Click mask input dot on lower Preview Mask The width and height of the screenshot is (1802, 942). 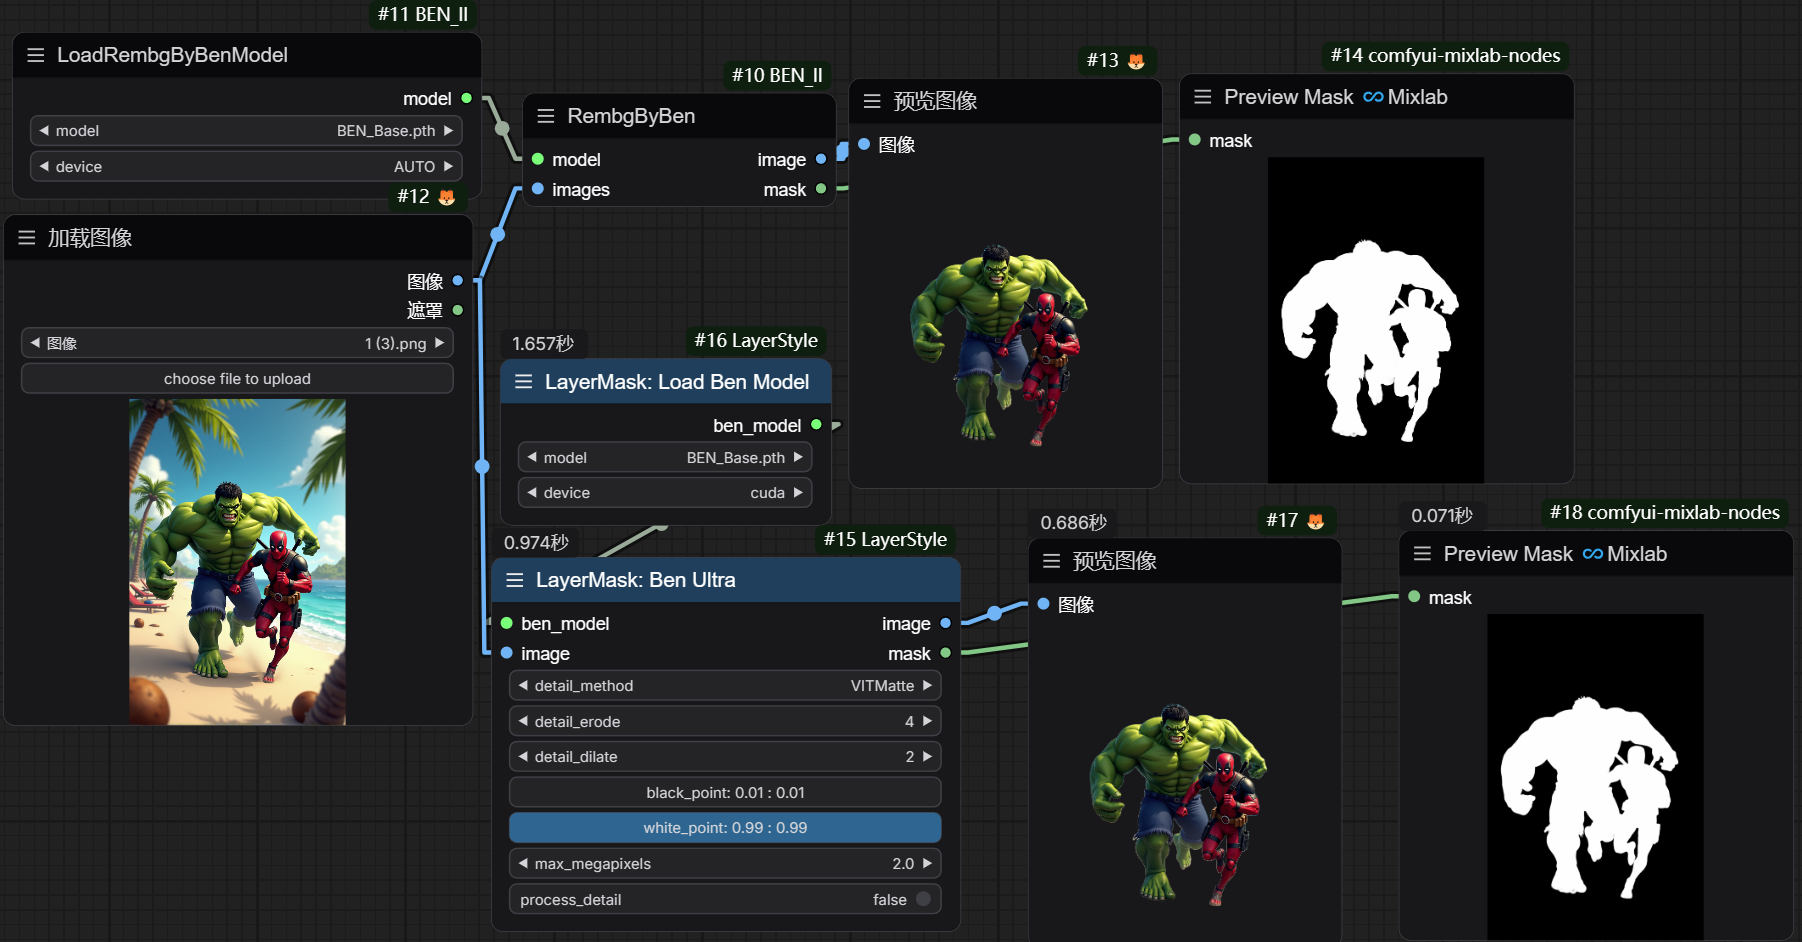click(x=1414, y=597)
